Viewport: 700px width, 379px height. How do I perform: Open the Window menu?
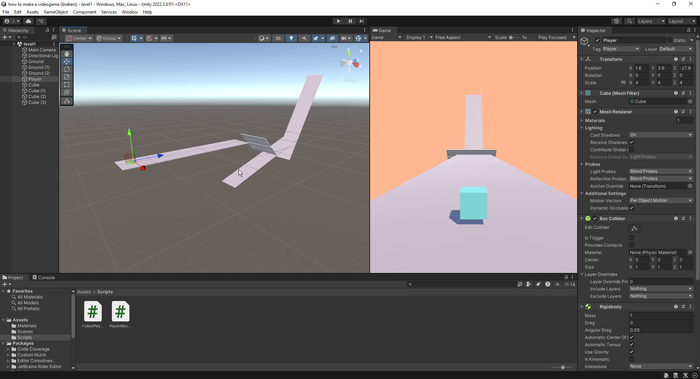(x=129, y=12)
